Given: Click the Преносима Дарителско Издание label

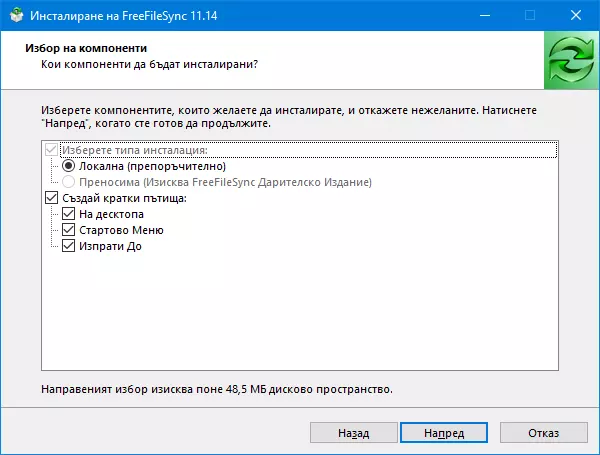Looking at the screenshot, I should click(x=225, y=182).
